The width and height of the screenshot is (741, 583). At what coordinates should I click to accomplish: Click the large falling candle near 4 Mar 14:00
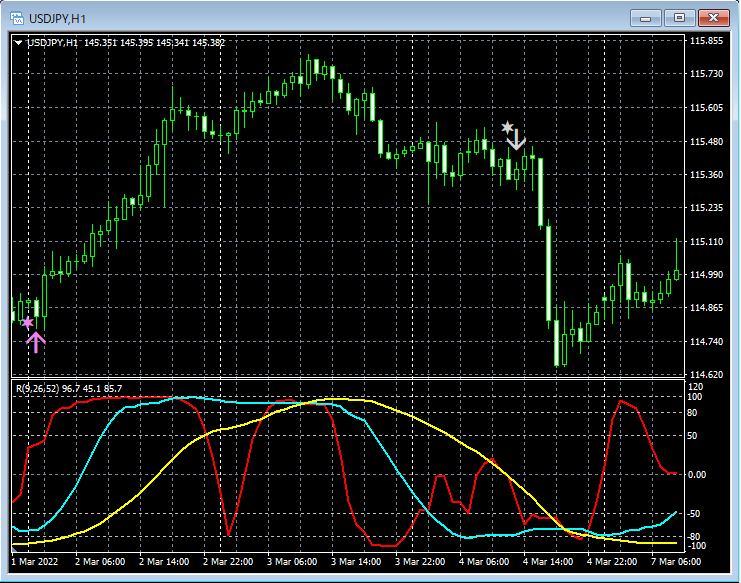(548, 274)
